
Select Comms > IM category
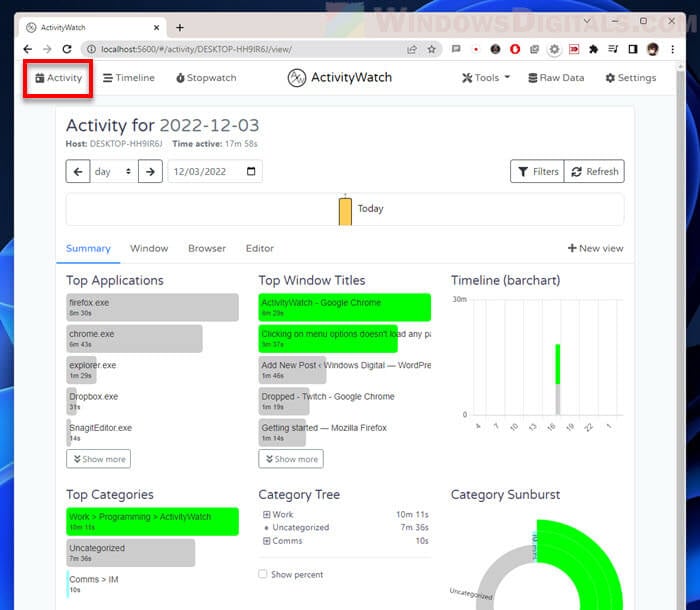pyautogui.click(x=93, y=584)
